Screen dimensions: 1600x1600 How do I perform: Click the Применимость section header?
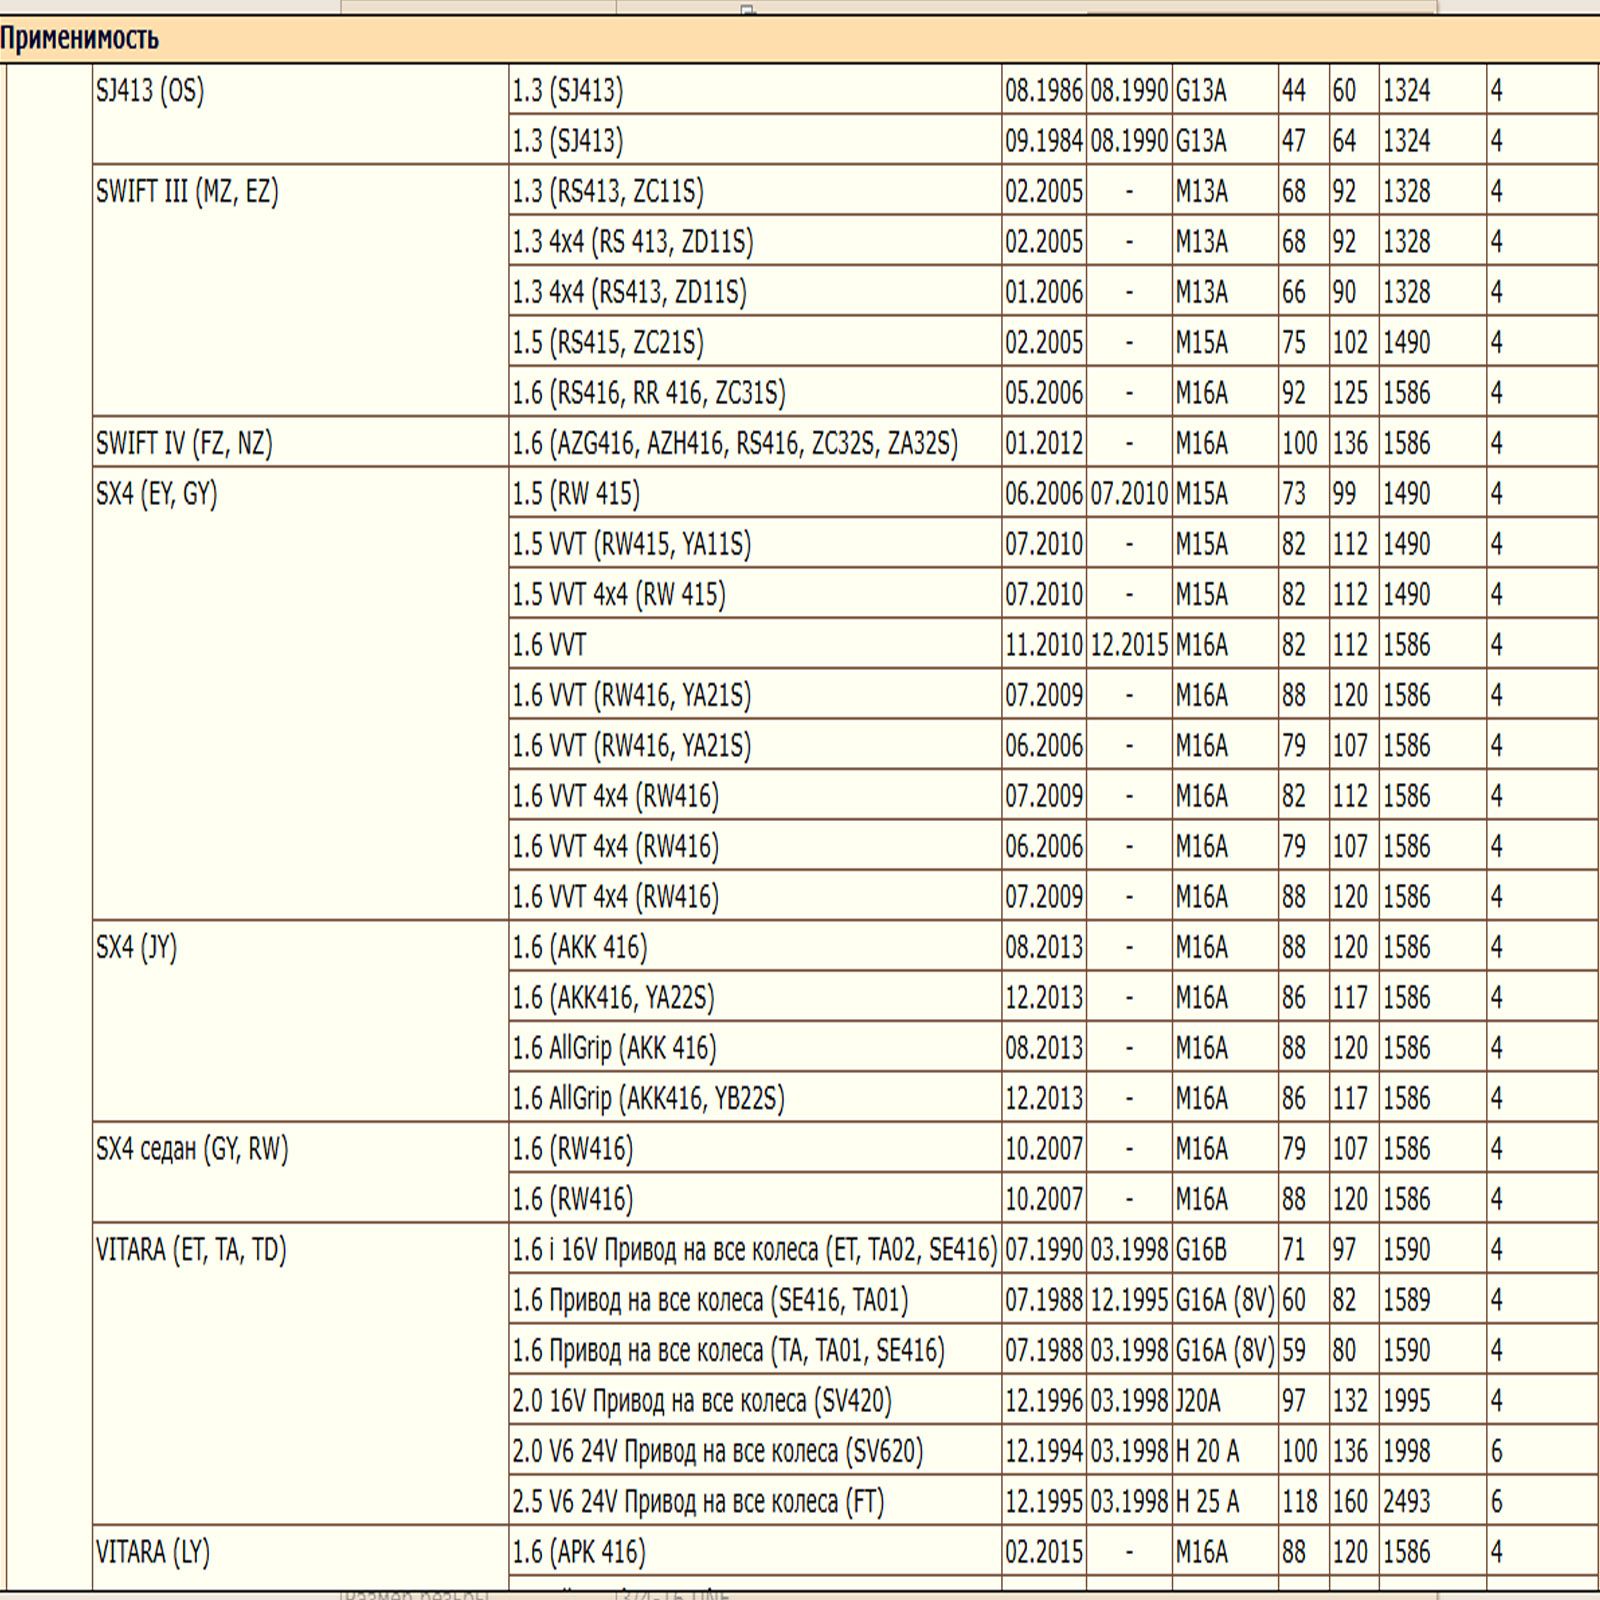point(80,39)
